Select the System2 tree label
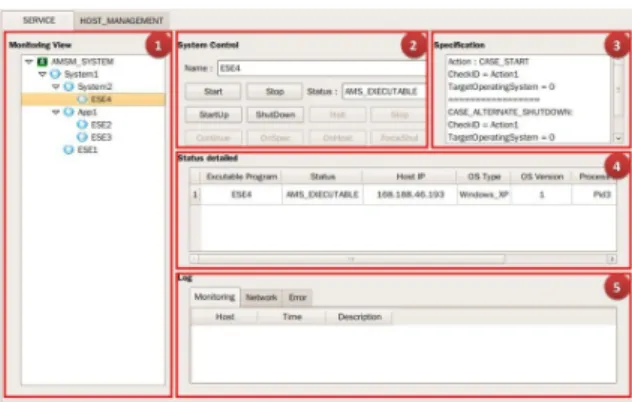 (x=95, y=87)
